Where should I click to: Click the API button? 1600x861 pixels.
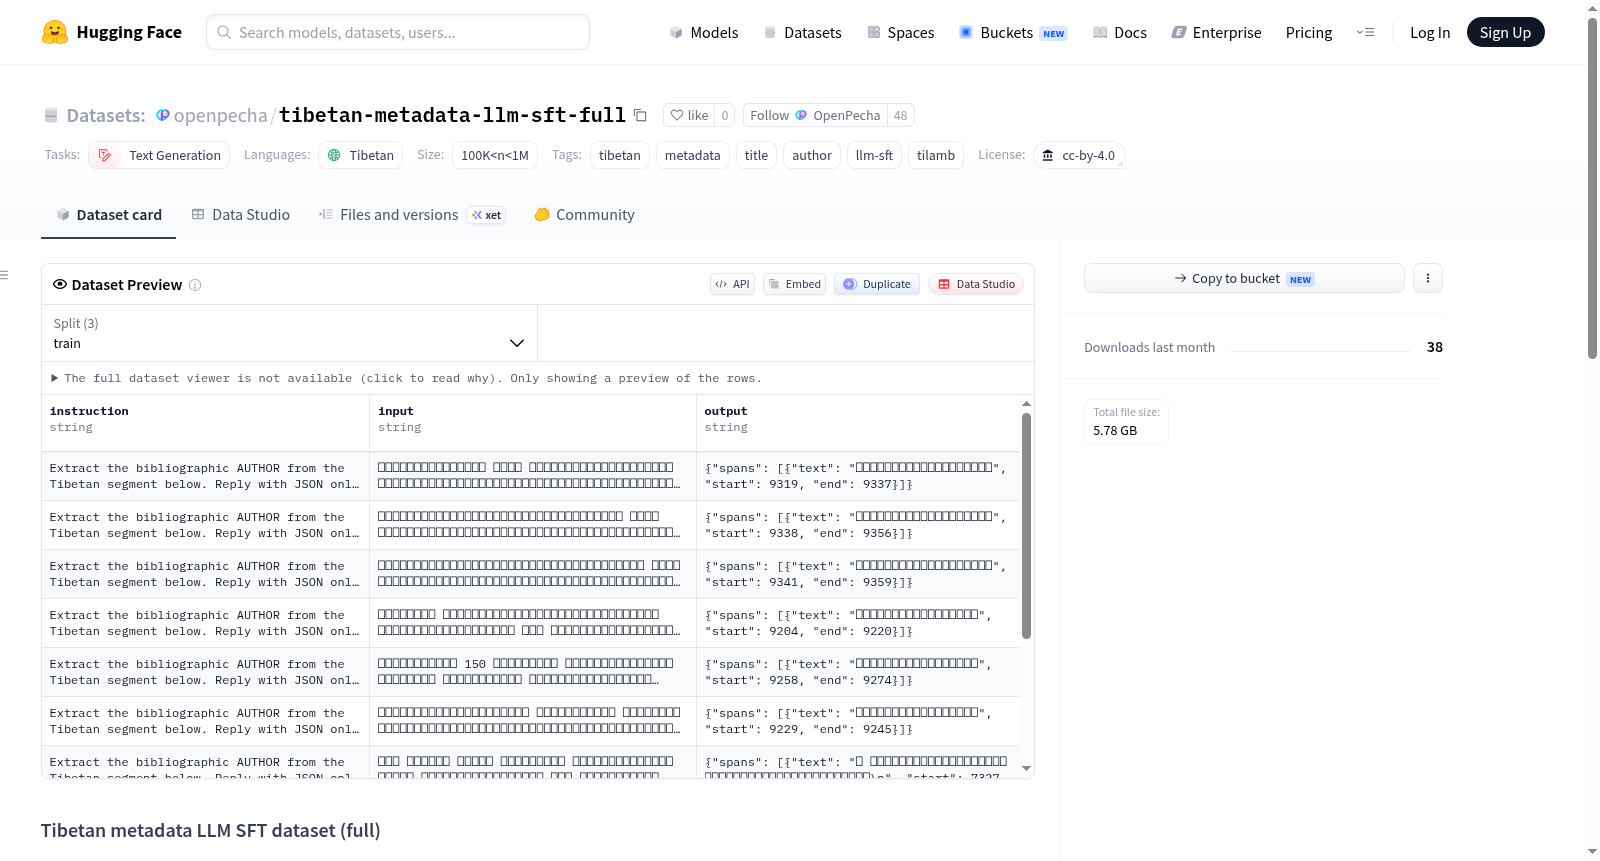[732, 284]
